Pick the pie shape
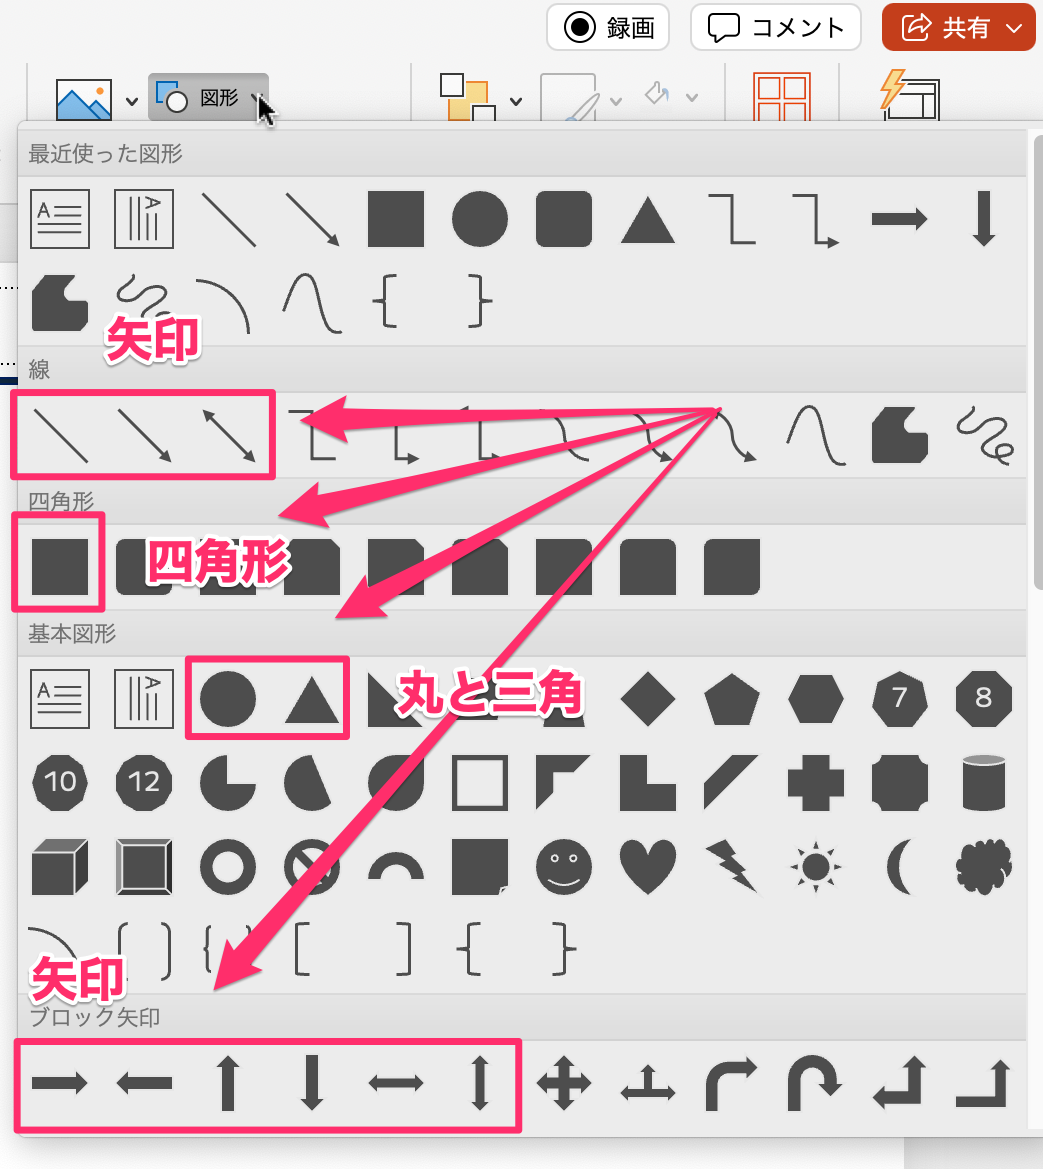This screenshot has width=1043, height=1169. coord(228,782)
